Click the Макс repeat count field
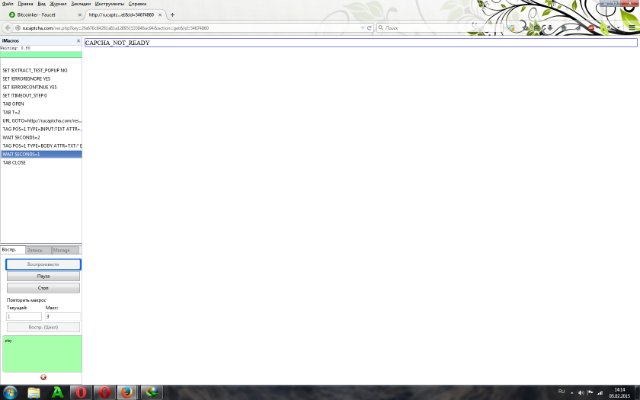 pyautogui.click(x=61, y=316)
